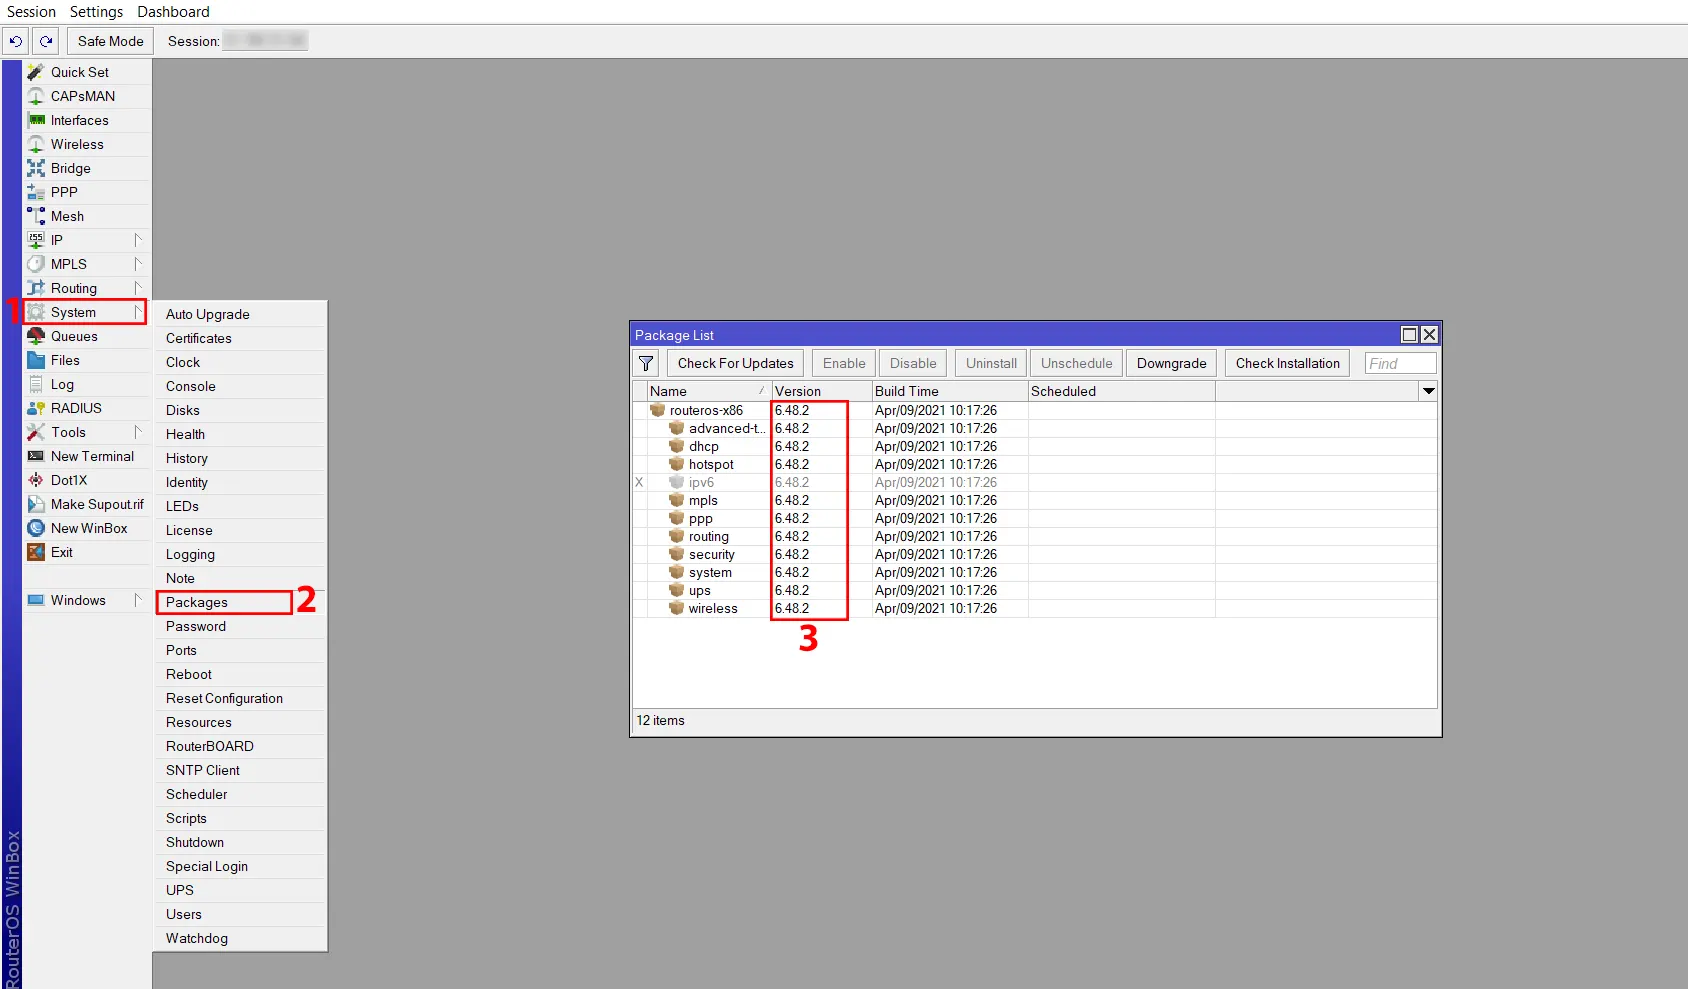The height and width of the screenshot is (989, 1688).
Task: Open the Interfaces panel
Action: tap(81, 120)
